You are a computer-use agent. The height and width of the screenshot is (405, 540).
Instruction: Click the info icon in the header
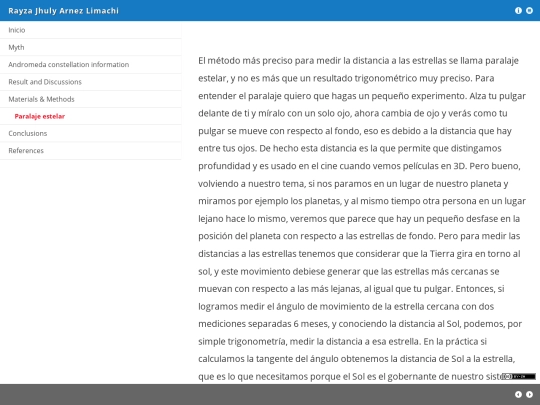tap(518, 11)
